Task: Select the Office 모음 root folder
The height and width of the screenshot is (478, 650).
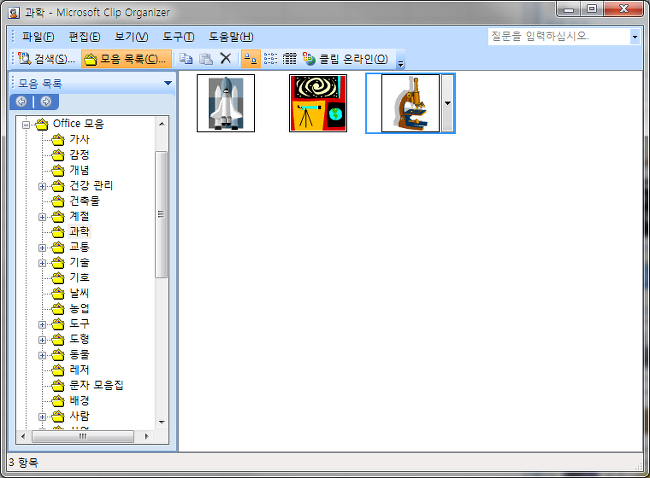Action: pyautogui.click(x=78, y=124)
